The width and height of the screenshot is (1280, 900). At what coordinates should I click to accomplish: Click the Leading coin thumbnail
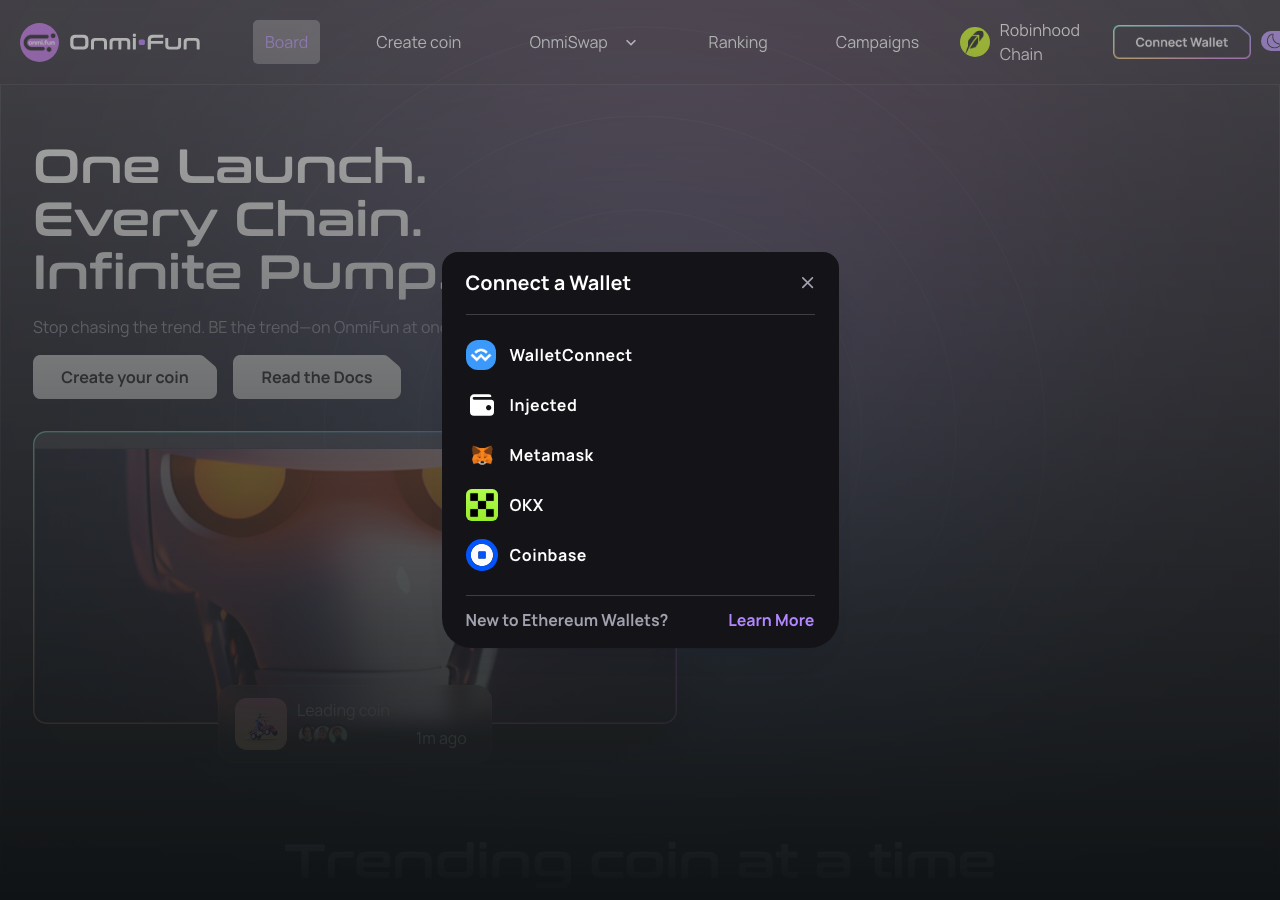(x=261, y=724)
